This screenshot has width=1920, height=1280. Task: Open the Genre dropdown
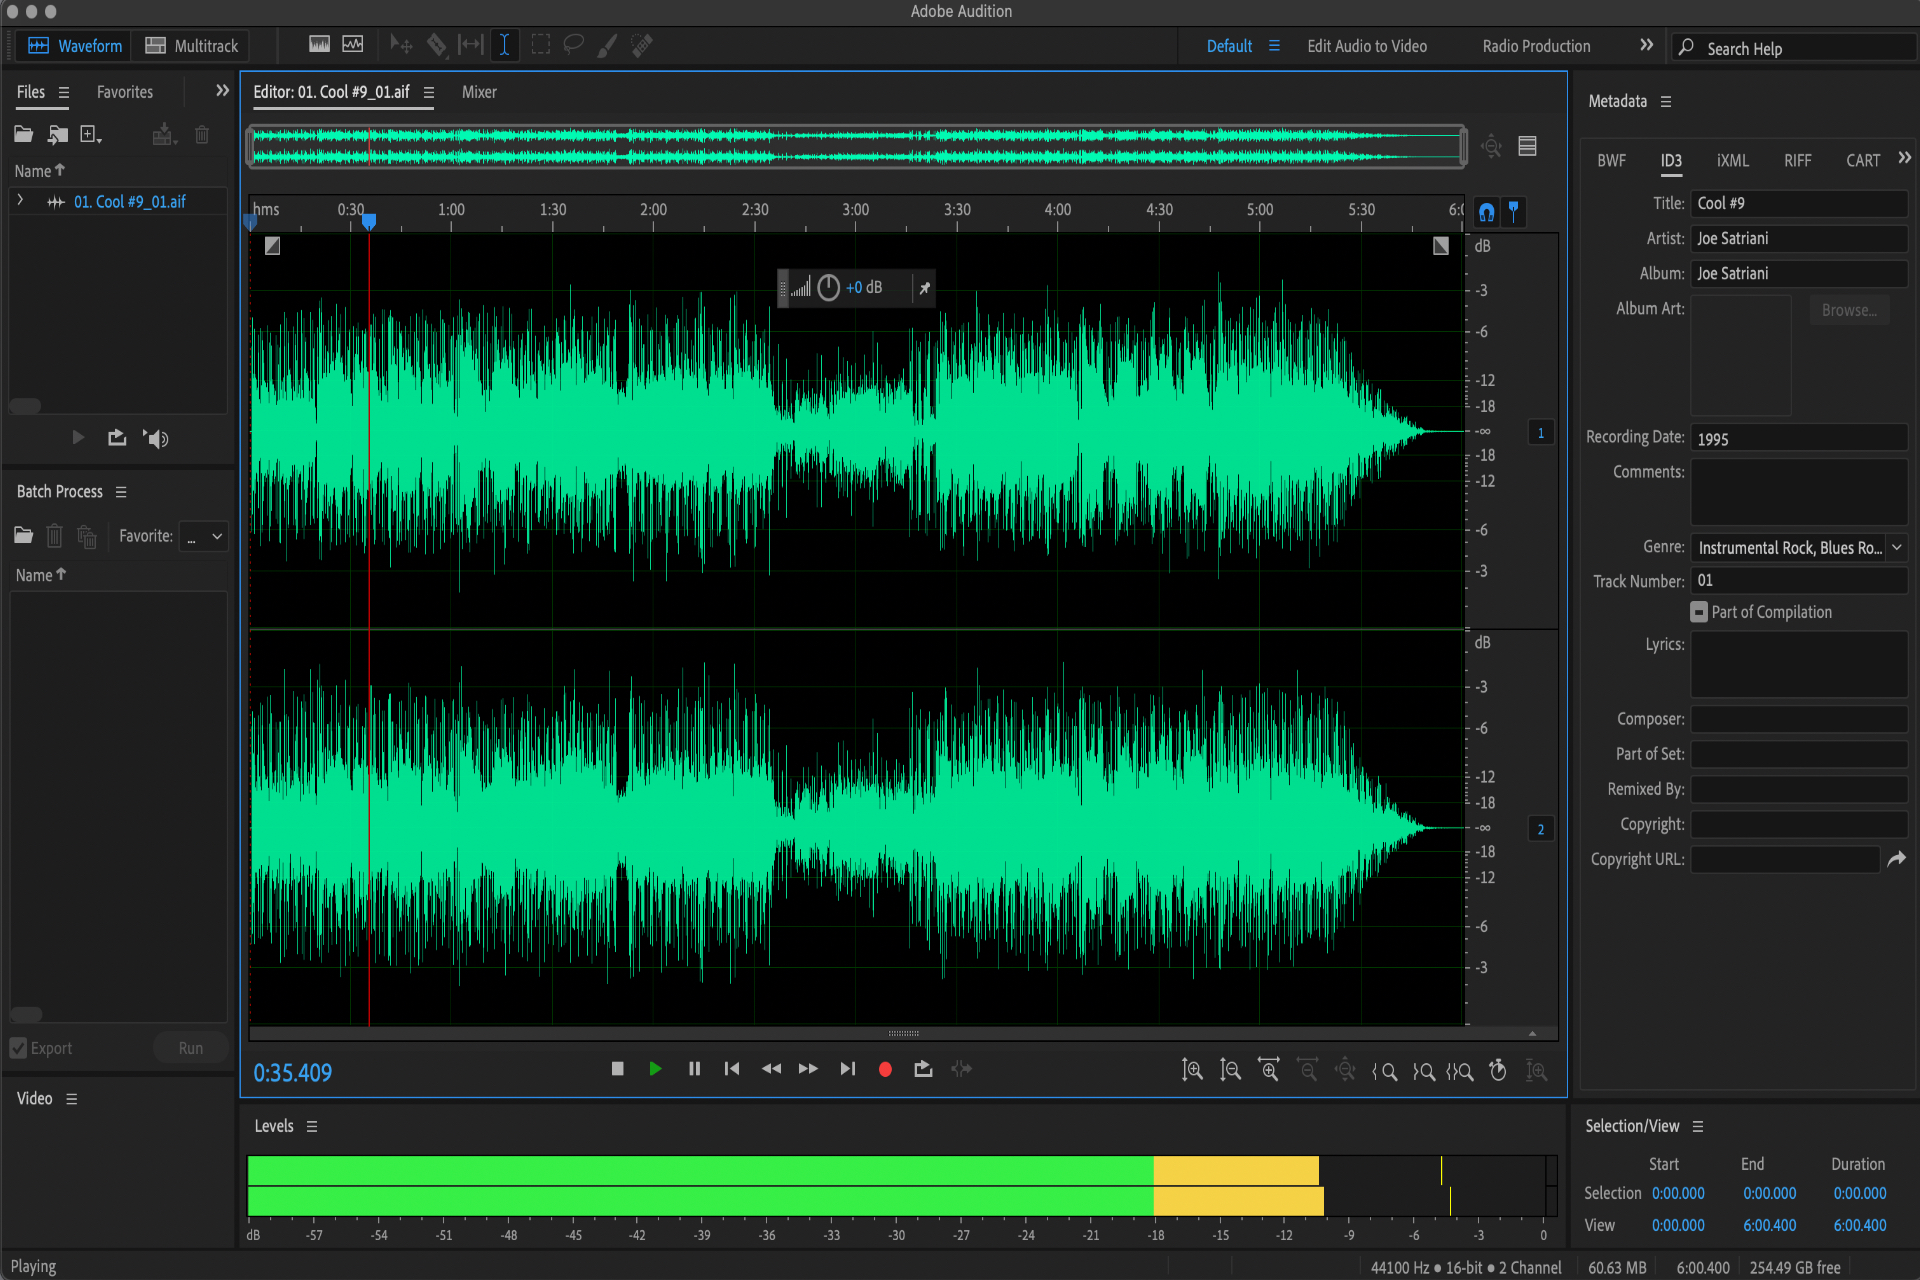click(1896, 547)
